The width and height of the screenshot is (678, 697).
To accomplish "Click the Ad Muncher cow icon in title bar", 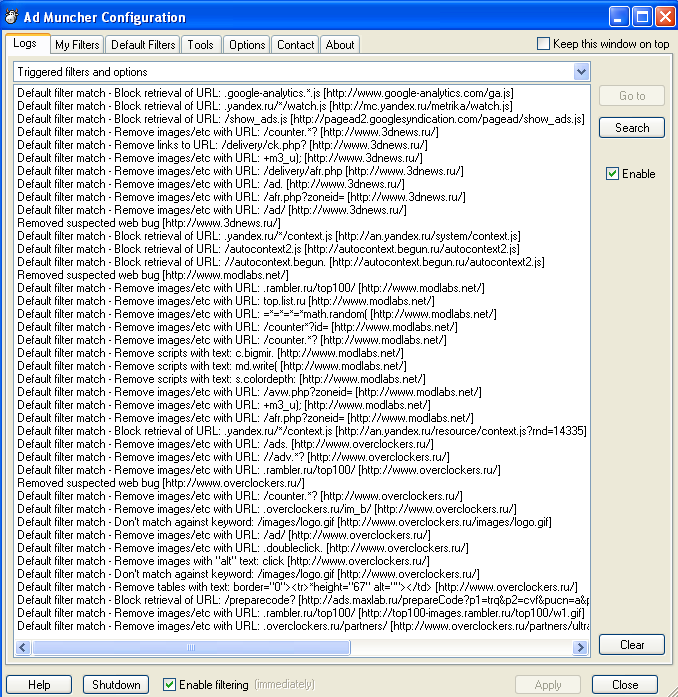I will coord(11,16).
